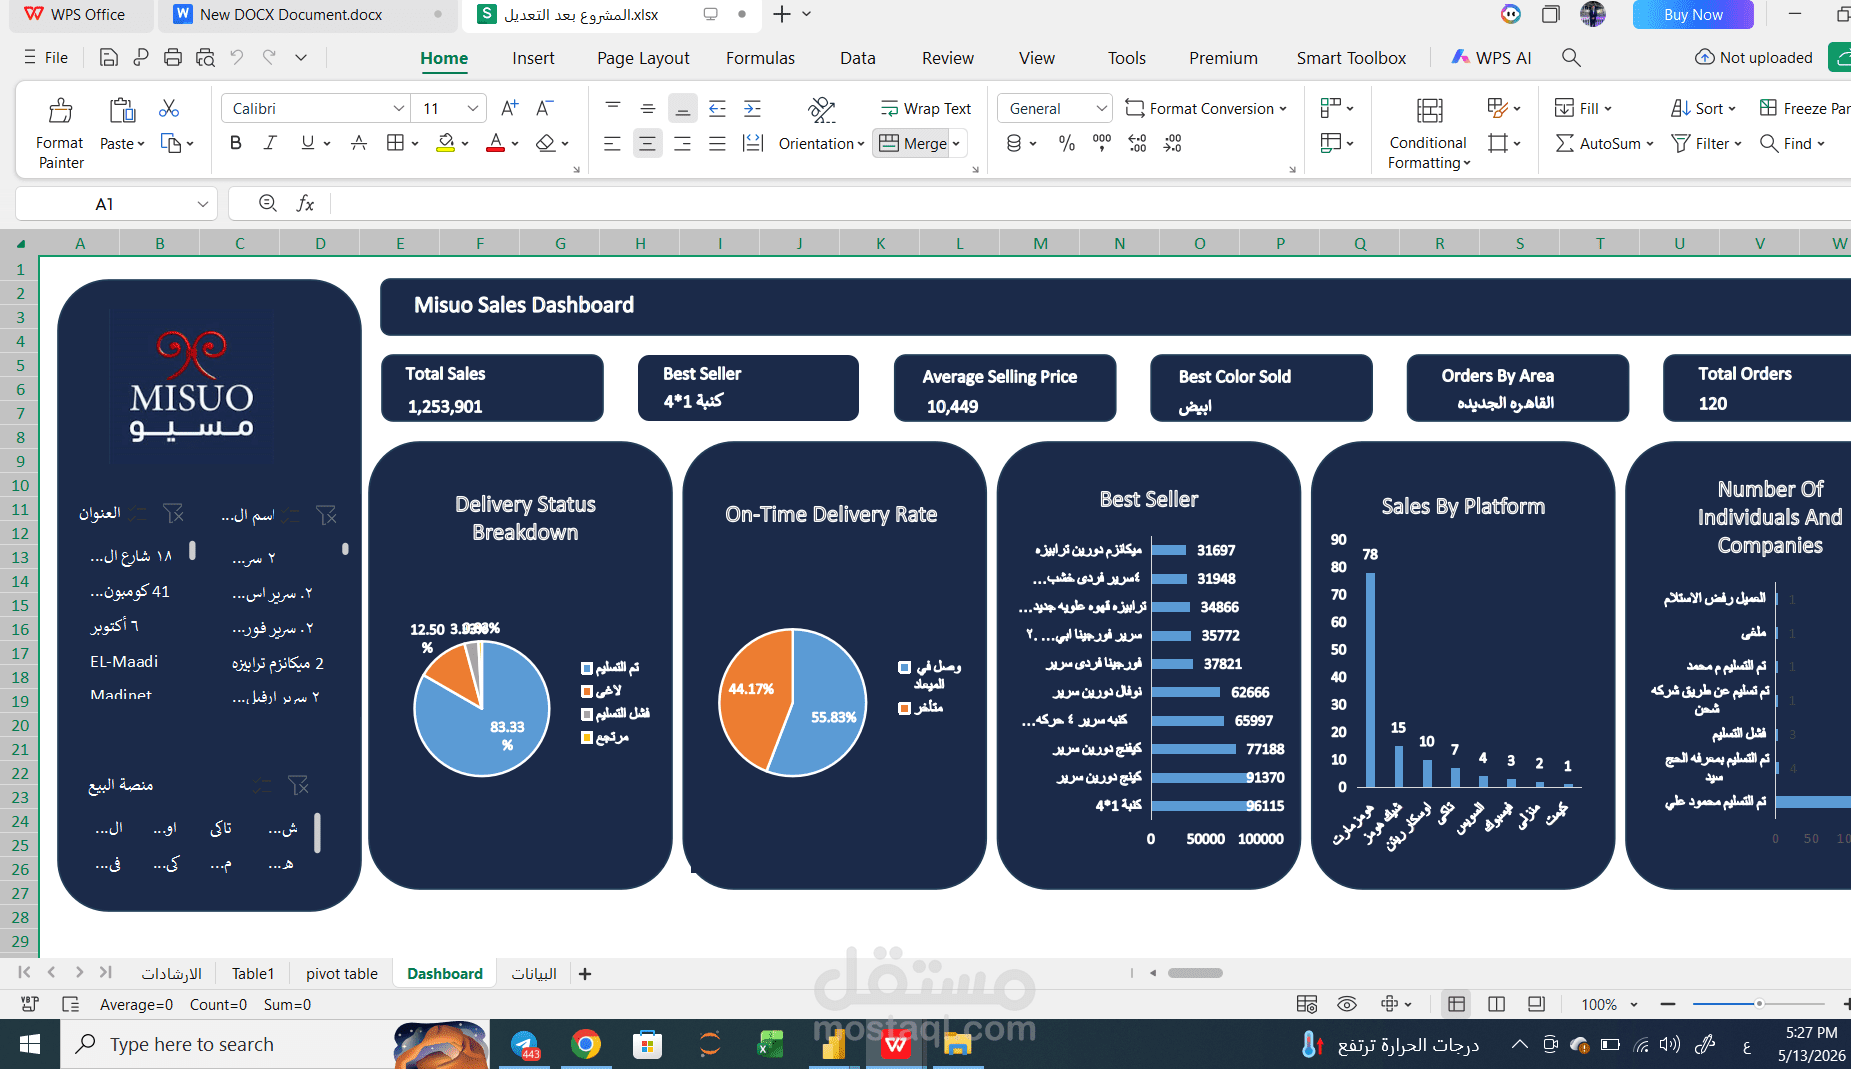
Task: Open the font color red swatch
Action: [495, 143]
